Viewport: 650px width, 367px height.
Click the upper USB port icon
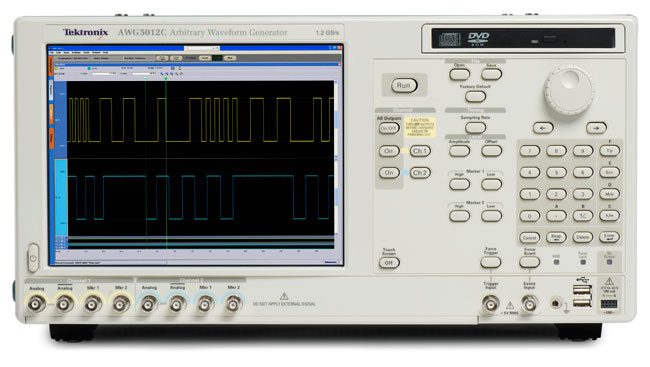click(x=582, y=290)
